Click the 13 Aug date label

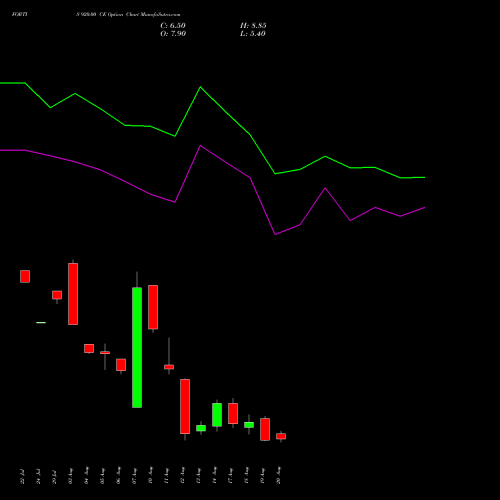[198, 476]
